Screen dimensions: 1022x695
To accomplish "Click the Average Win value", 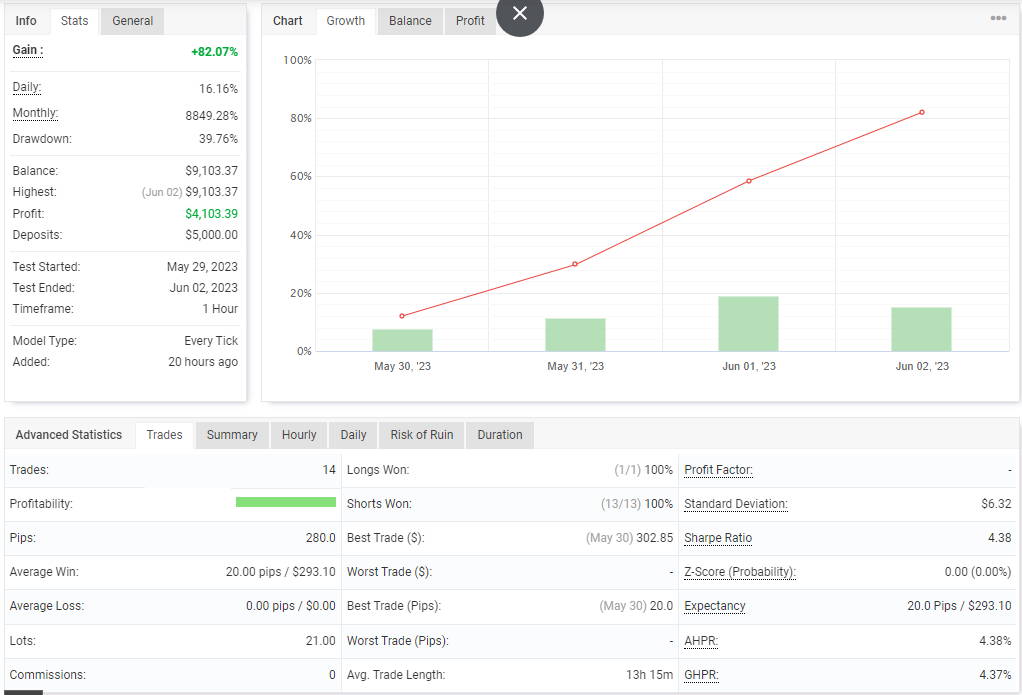I will [281, 572].
